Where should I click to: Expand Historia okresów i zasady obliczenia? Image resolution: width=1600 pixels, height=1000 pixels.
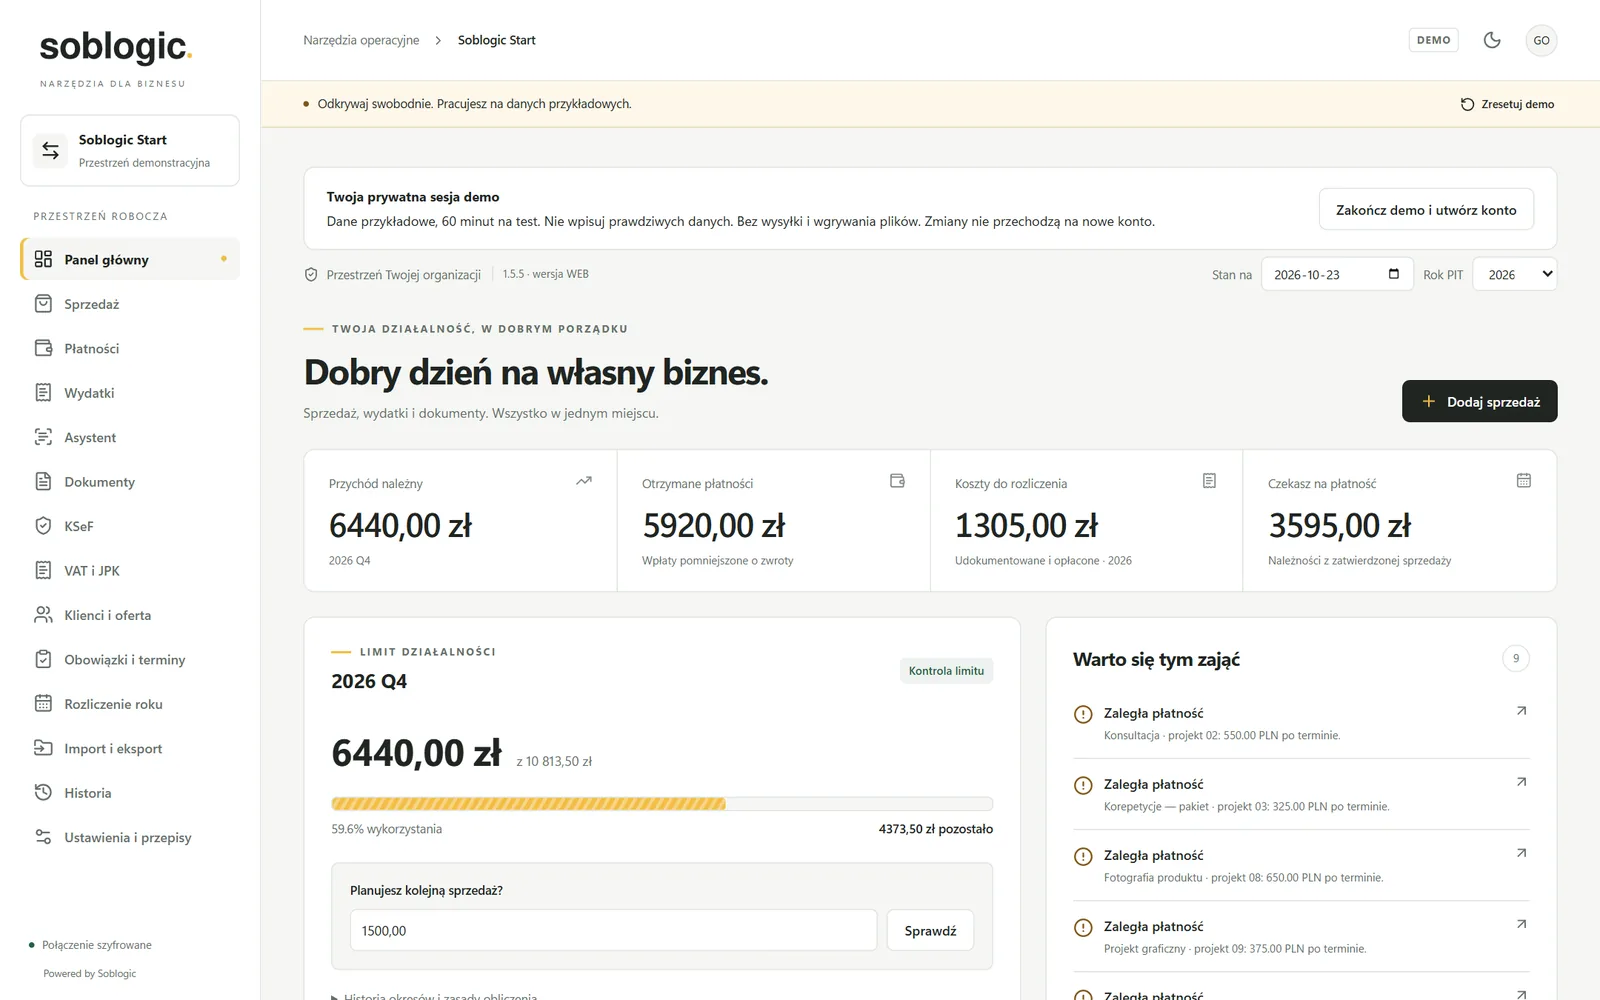click(x=434, y=996)
